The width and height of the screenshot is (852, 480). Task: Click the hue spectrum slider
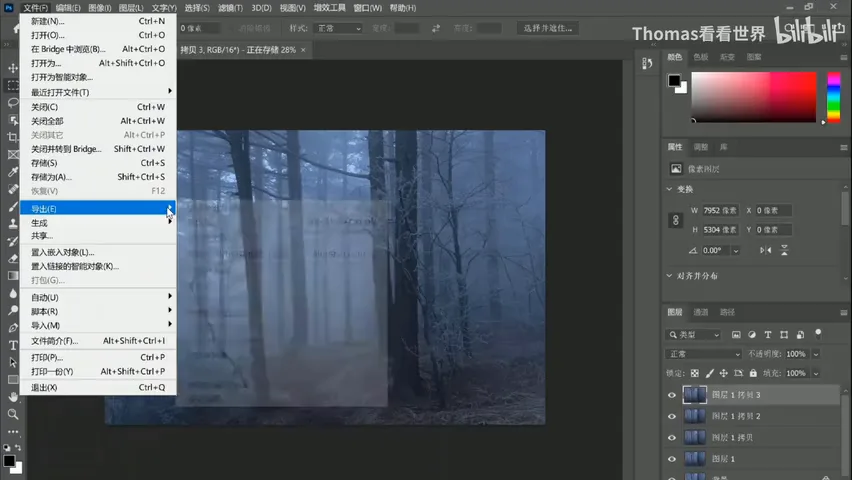click(834, 97)
